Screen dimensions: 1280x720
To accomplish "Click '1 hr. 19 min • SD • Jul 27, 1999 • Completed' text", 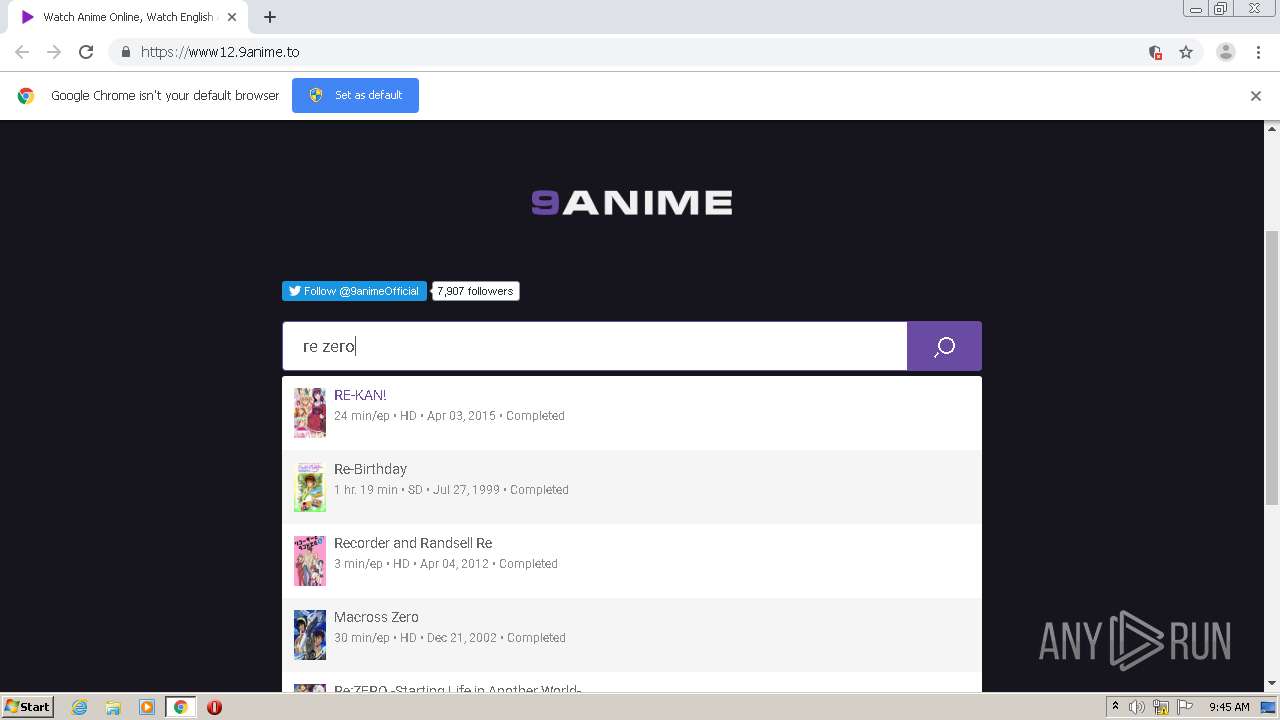I will pos(451,490).
